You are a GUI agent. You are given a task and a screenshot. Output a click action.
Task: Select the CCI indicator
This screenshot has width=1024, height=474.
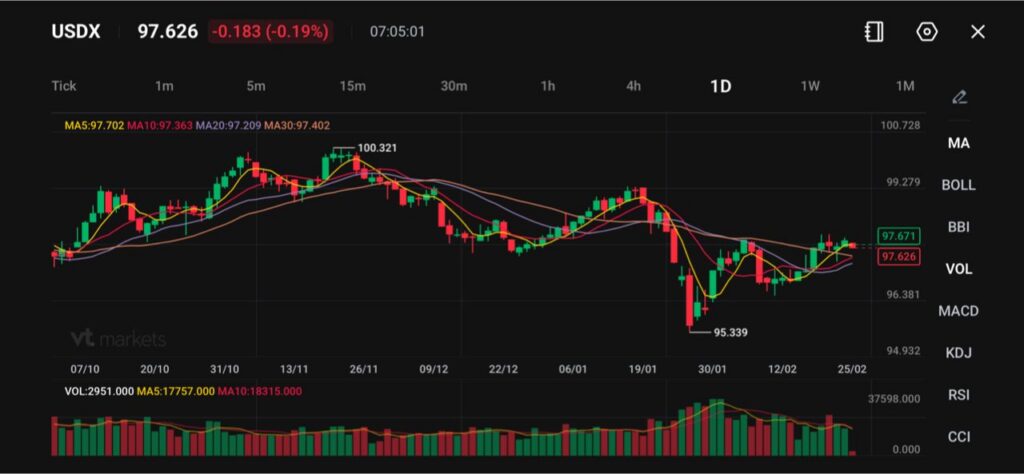958,437
